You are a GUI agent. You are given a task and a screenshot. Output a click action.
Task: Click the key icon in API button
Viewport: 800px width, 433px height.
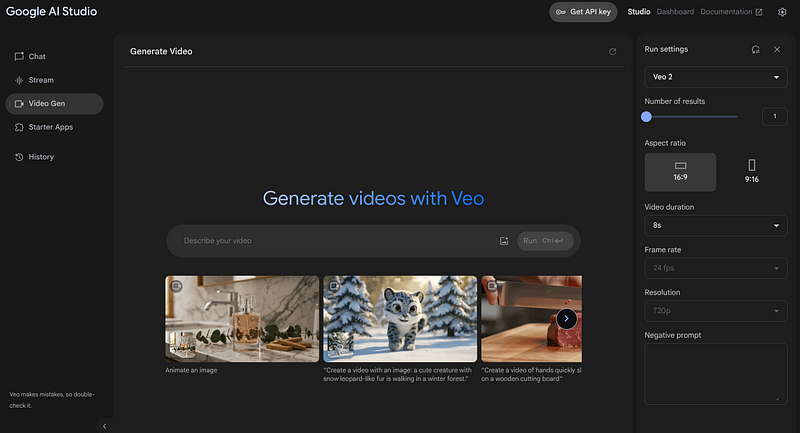click(x=560, y=12)
